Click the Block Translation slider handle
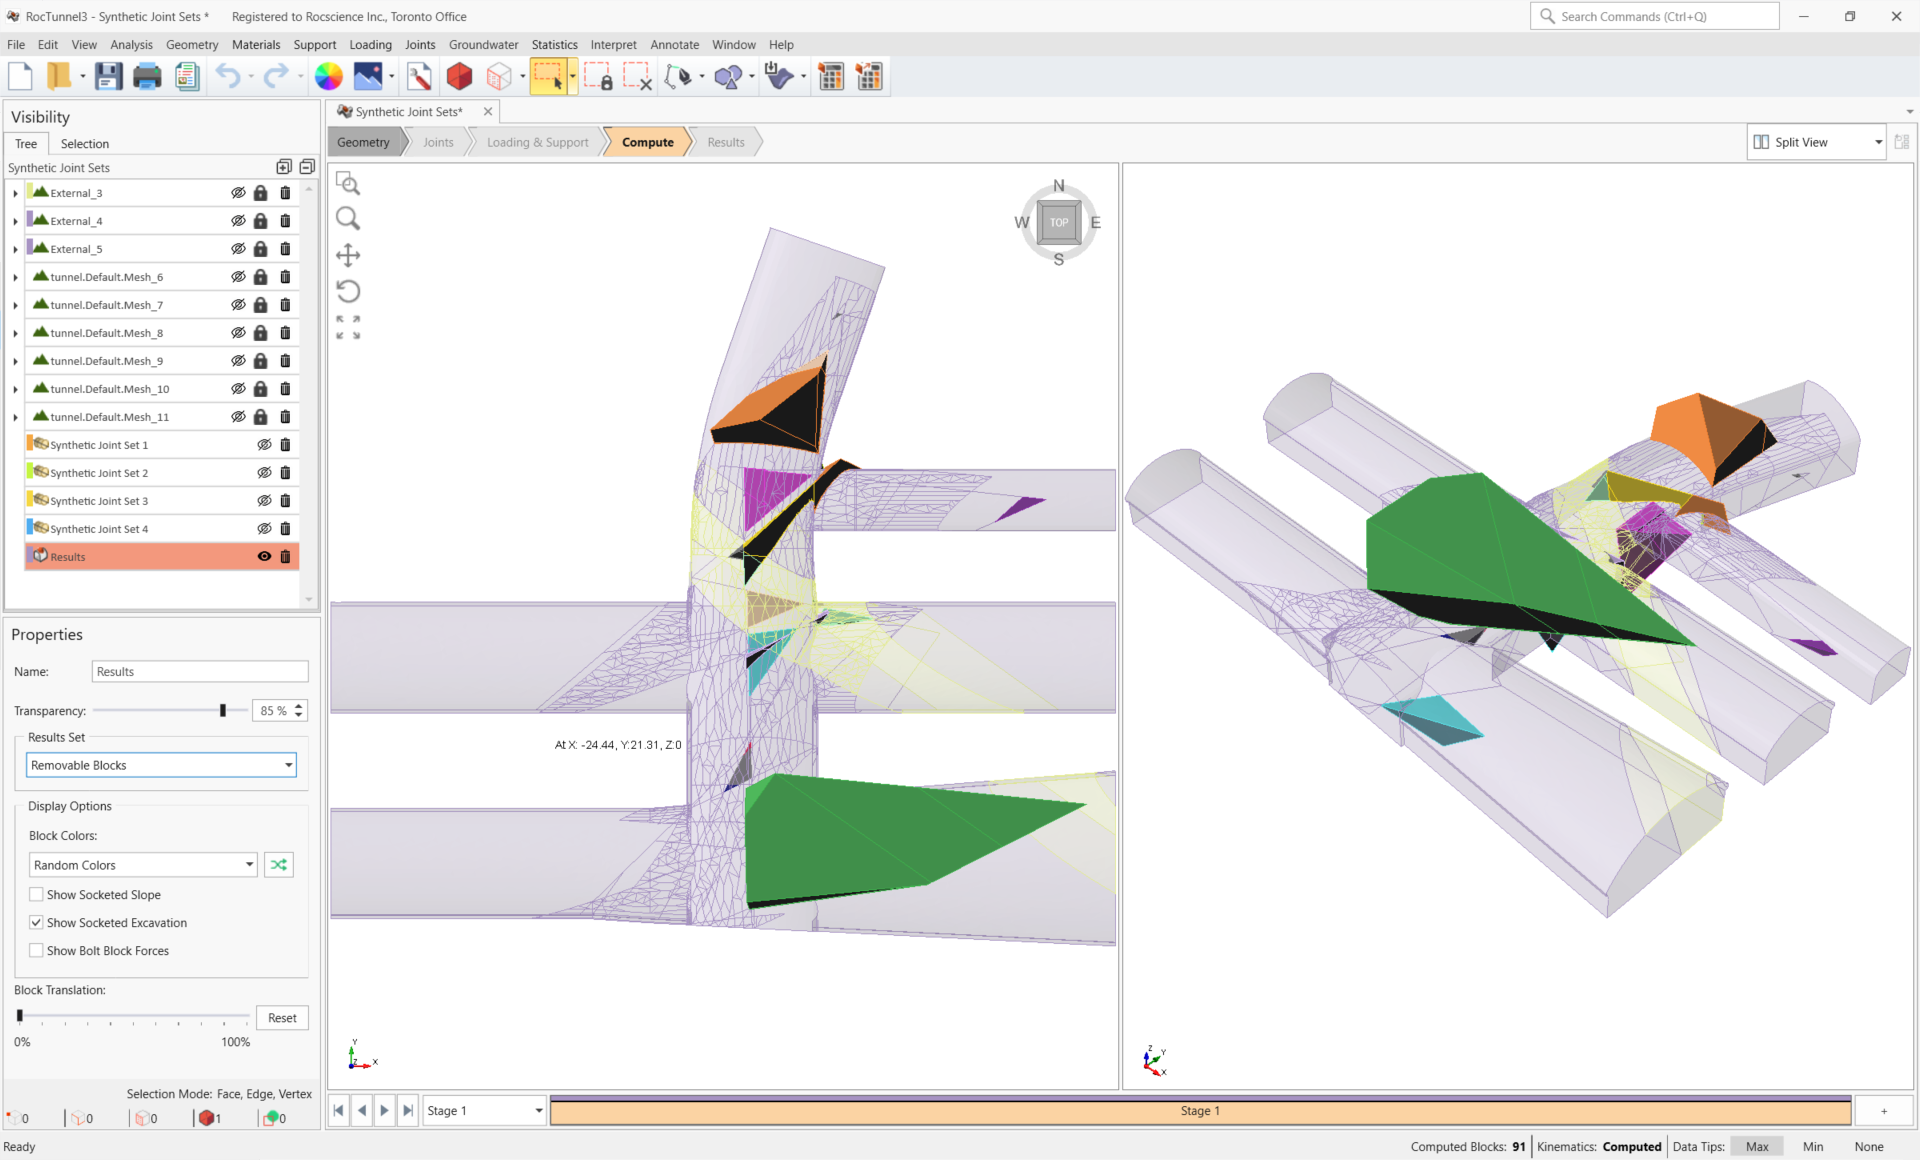 pyautogui.click(x=20, y=1016)
